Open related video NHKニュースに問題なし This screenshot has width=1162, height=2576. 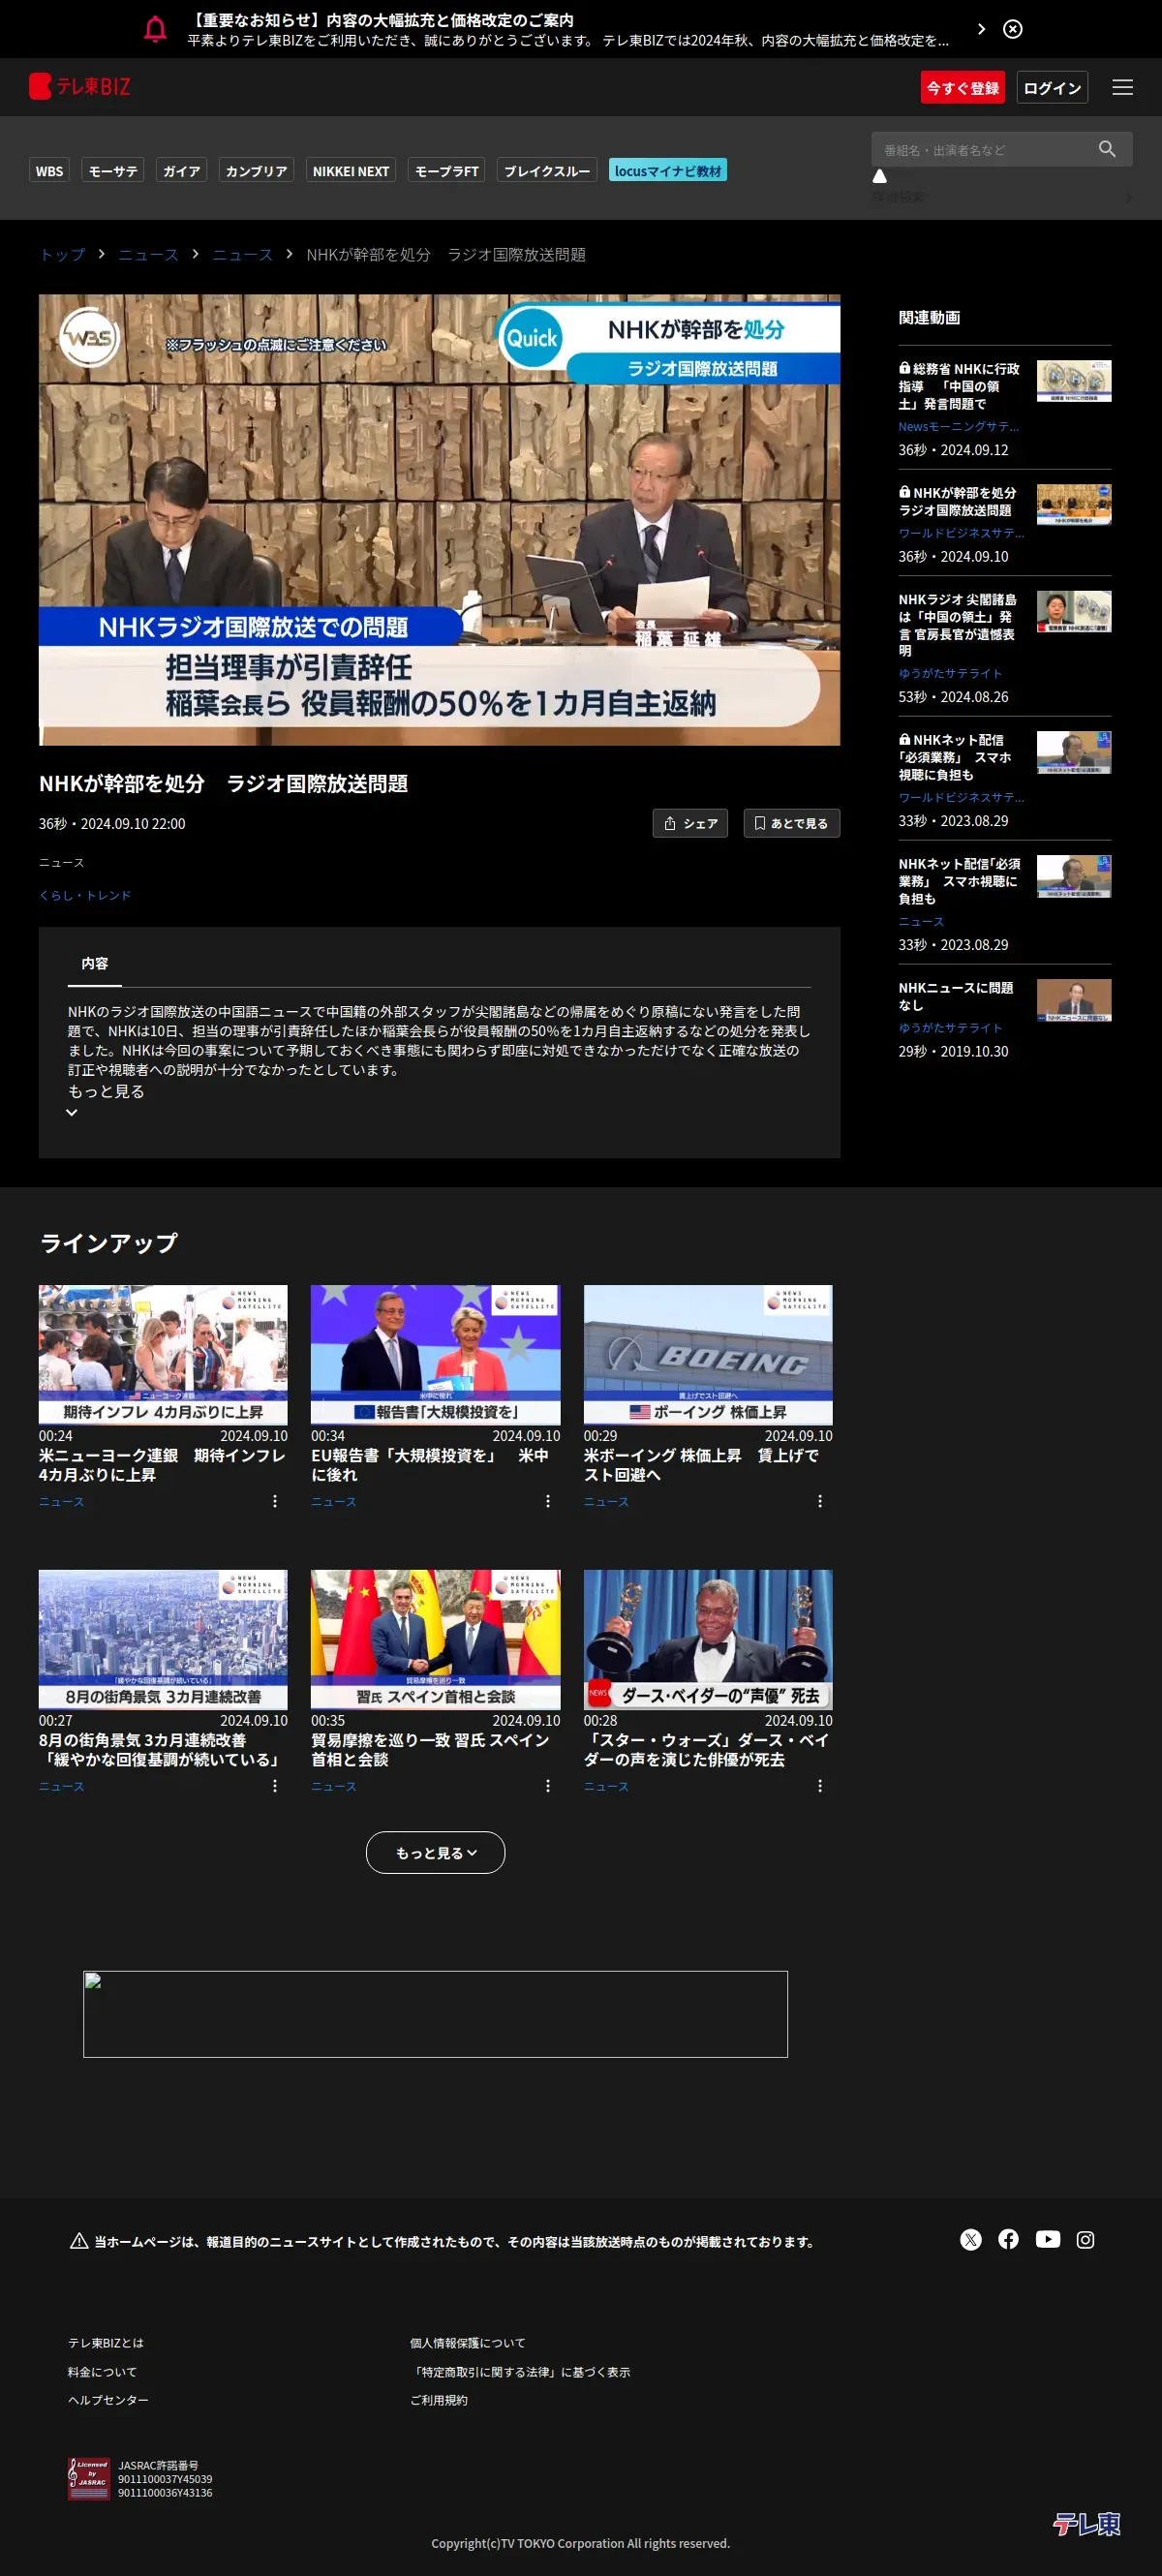955,996
